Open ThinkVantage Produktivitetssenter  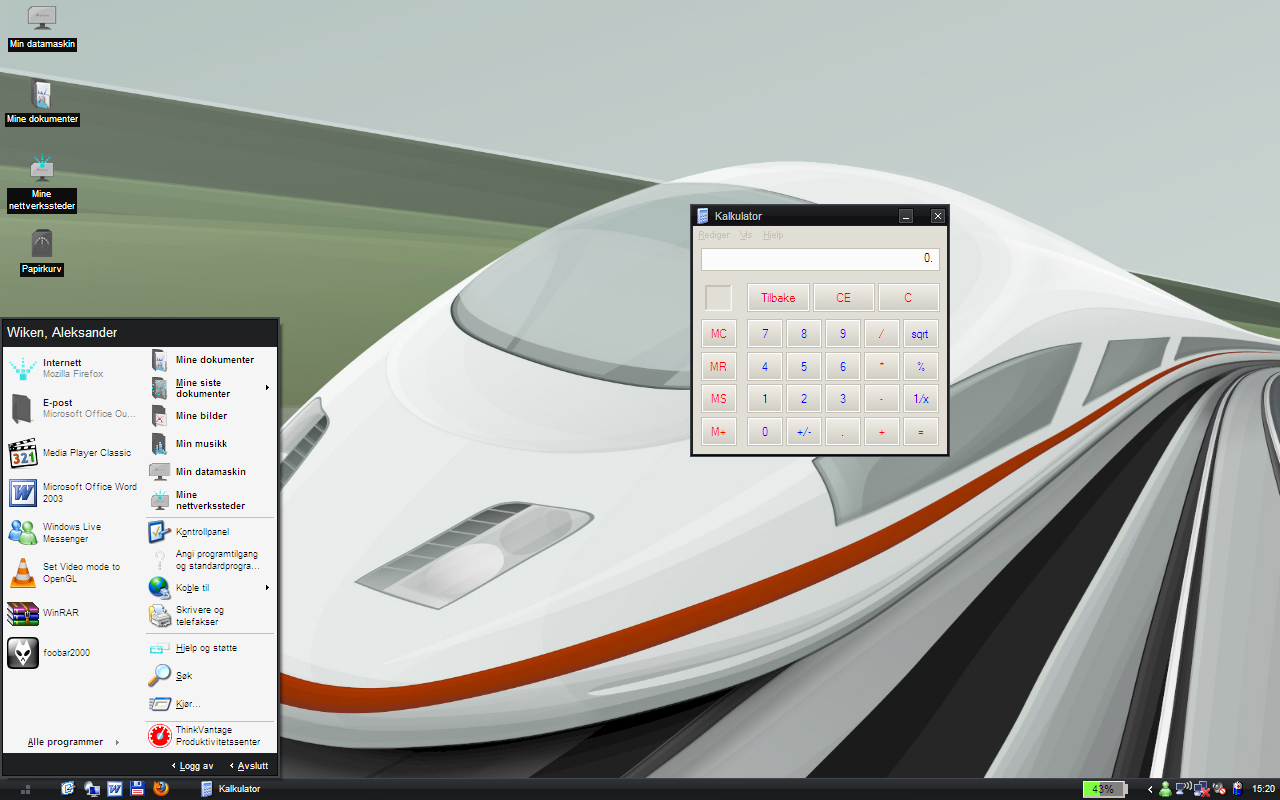[x=210, y=736]
